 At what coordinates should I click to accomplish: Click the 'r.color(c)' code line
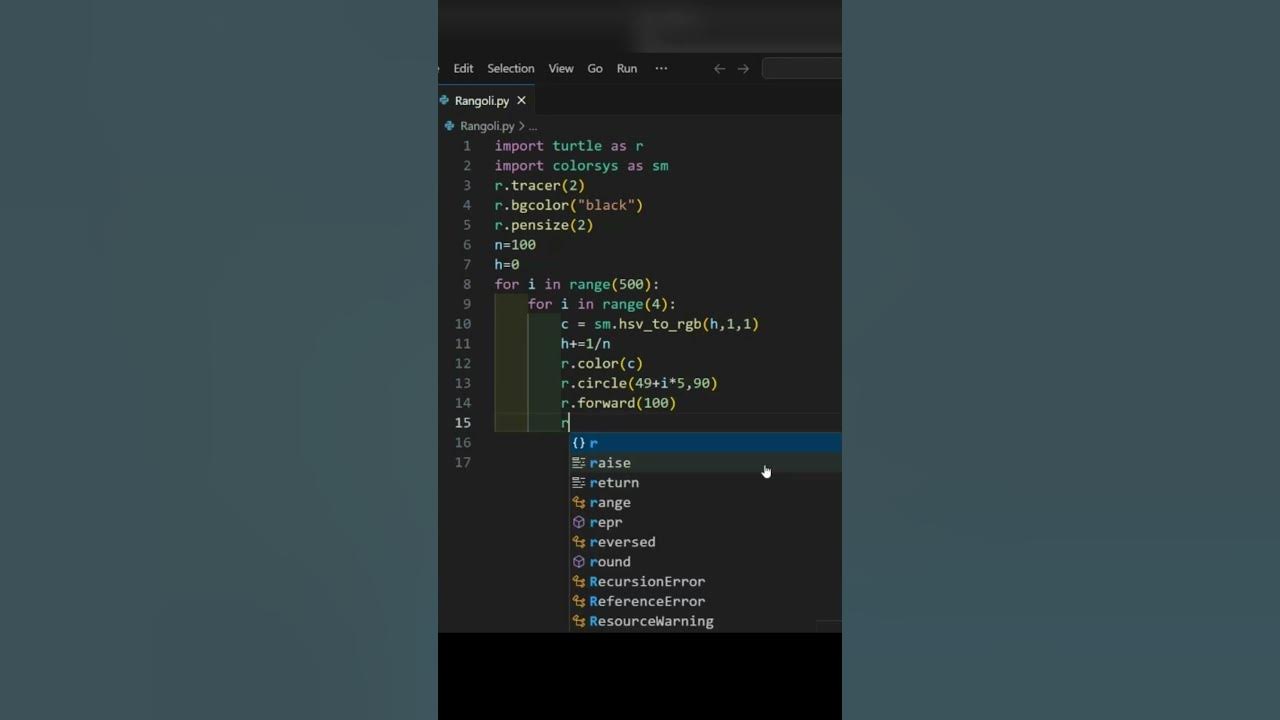tap(602, 364)
